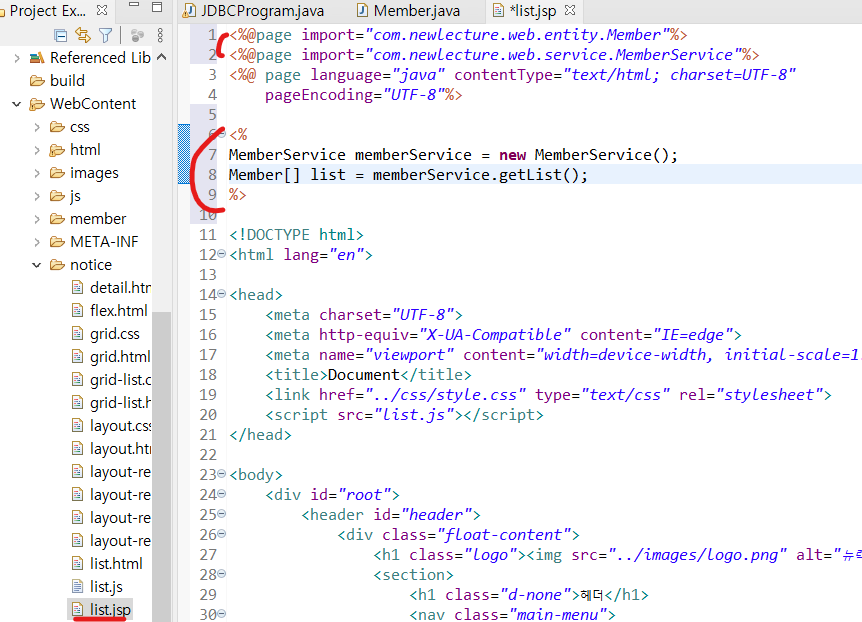Open the filter icon in Project Explorer toolbar

[x=105, y=35]
